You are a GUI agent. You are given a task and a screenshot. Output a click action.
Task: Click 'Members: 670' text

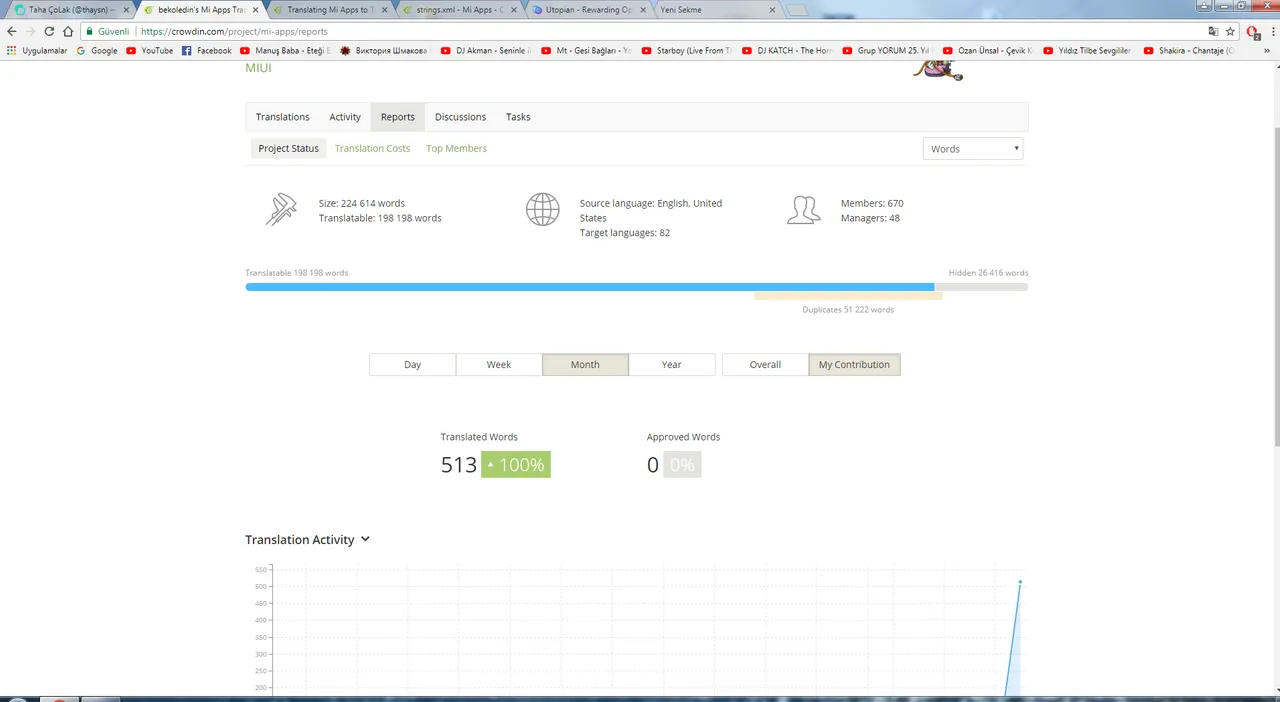pos(872,203)
